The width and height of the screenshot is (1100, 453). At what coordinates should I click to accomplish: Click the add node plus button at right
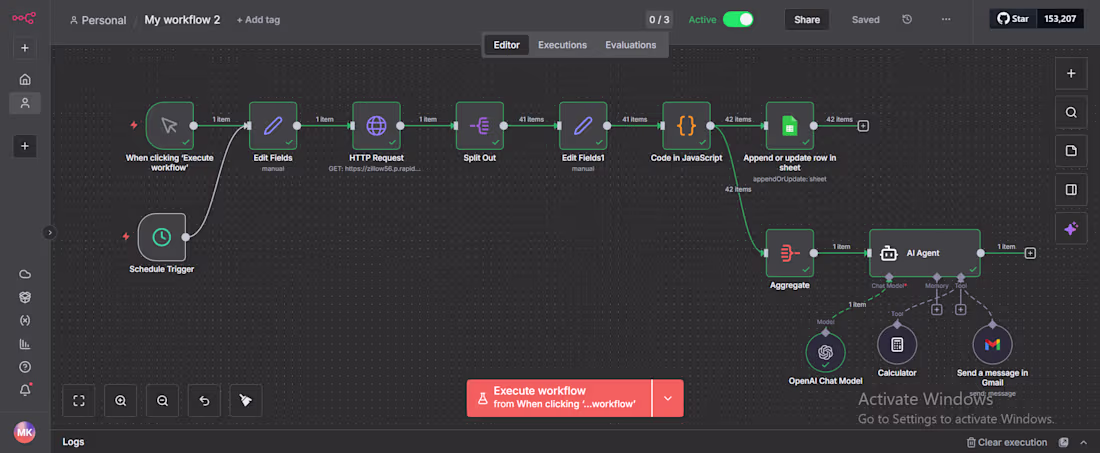point(1071,74)
